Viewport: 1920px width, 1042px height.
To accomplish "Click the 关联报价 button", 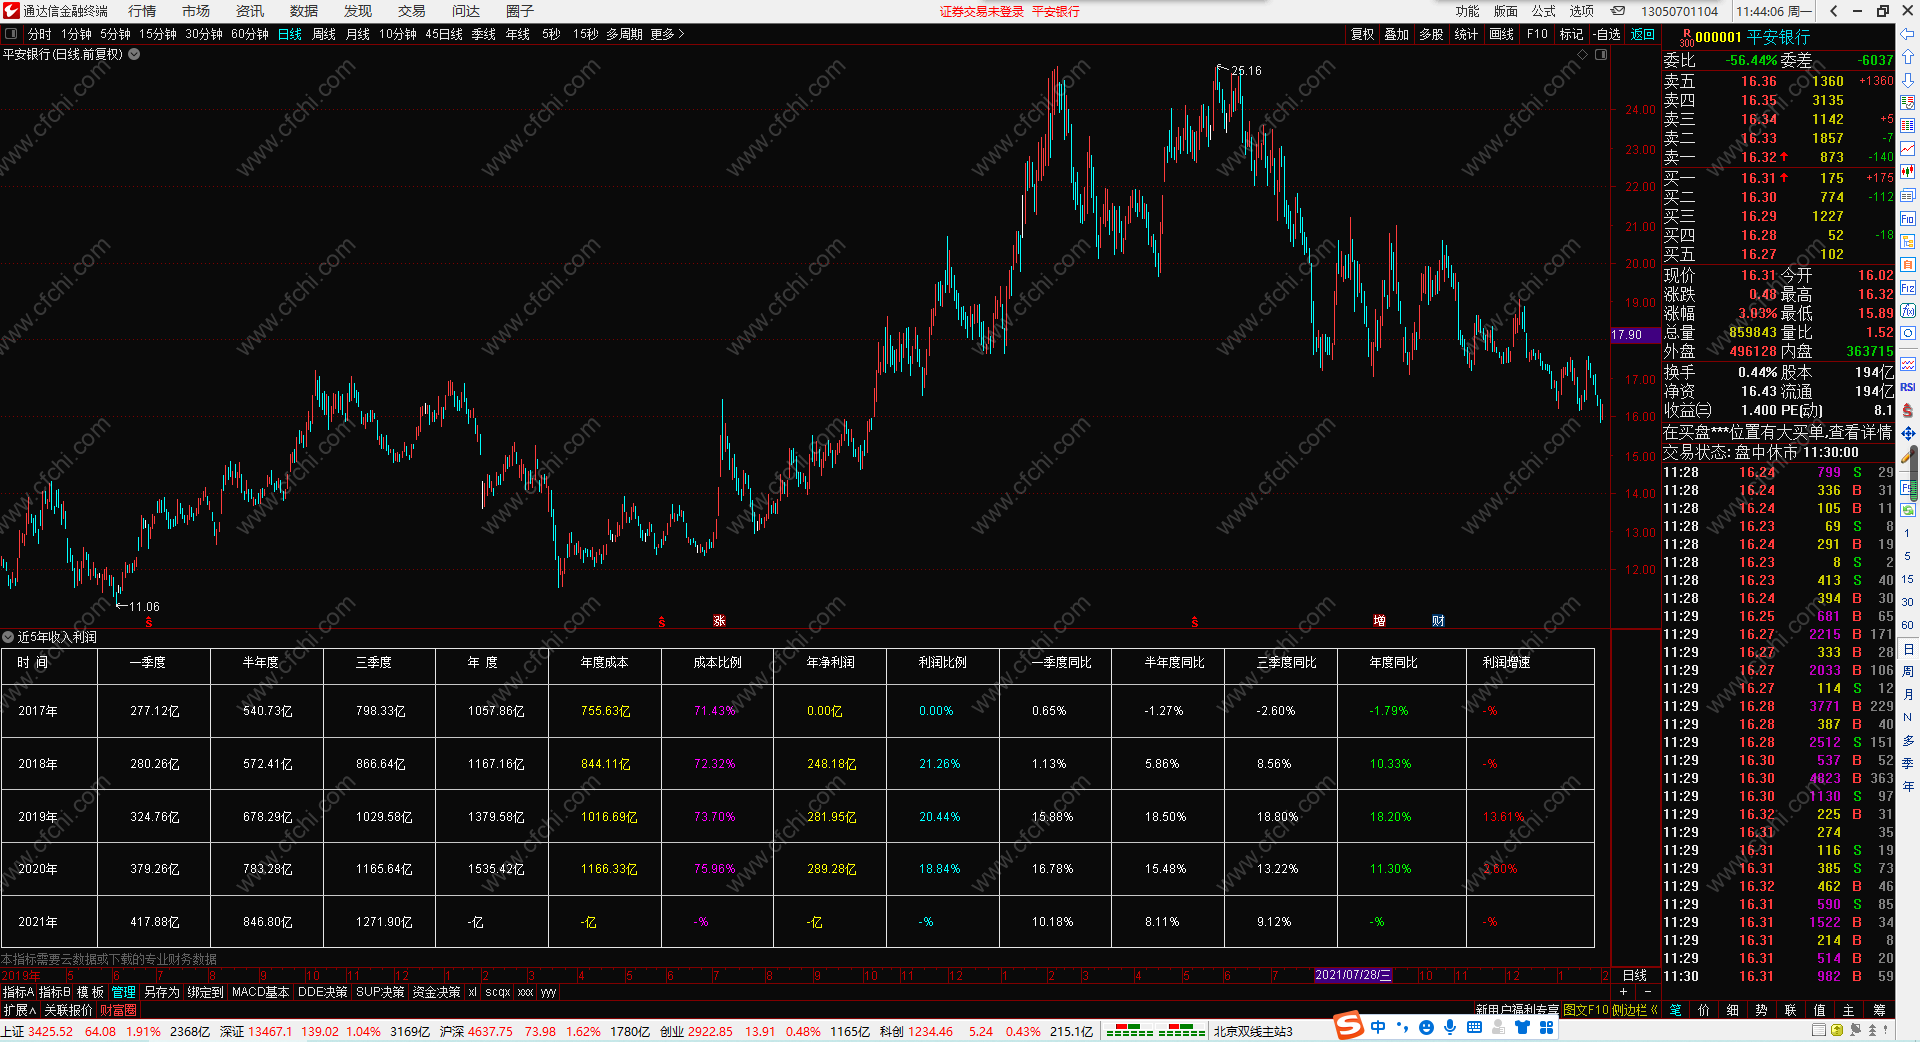I will click(68, 1010).
